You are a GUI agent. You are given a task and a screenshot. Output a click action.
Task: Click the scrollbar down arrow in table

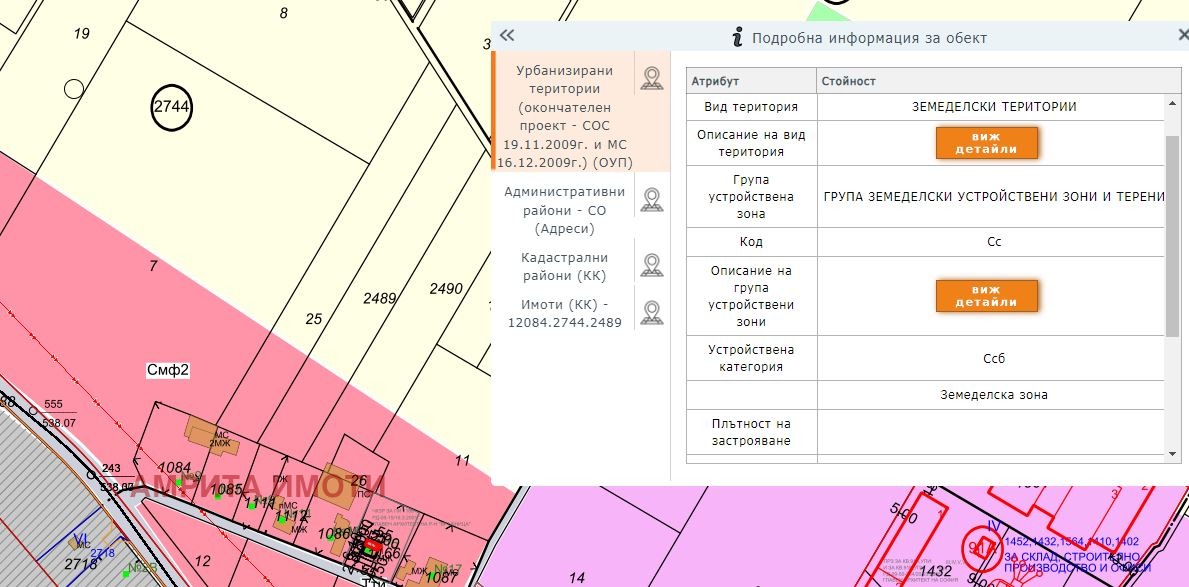[1173, 450]
